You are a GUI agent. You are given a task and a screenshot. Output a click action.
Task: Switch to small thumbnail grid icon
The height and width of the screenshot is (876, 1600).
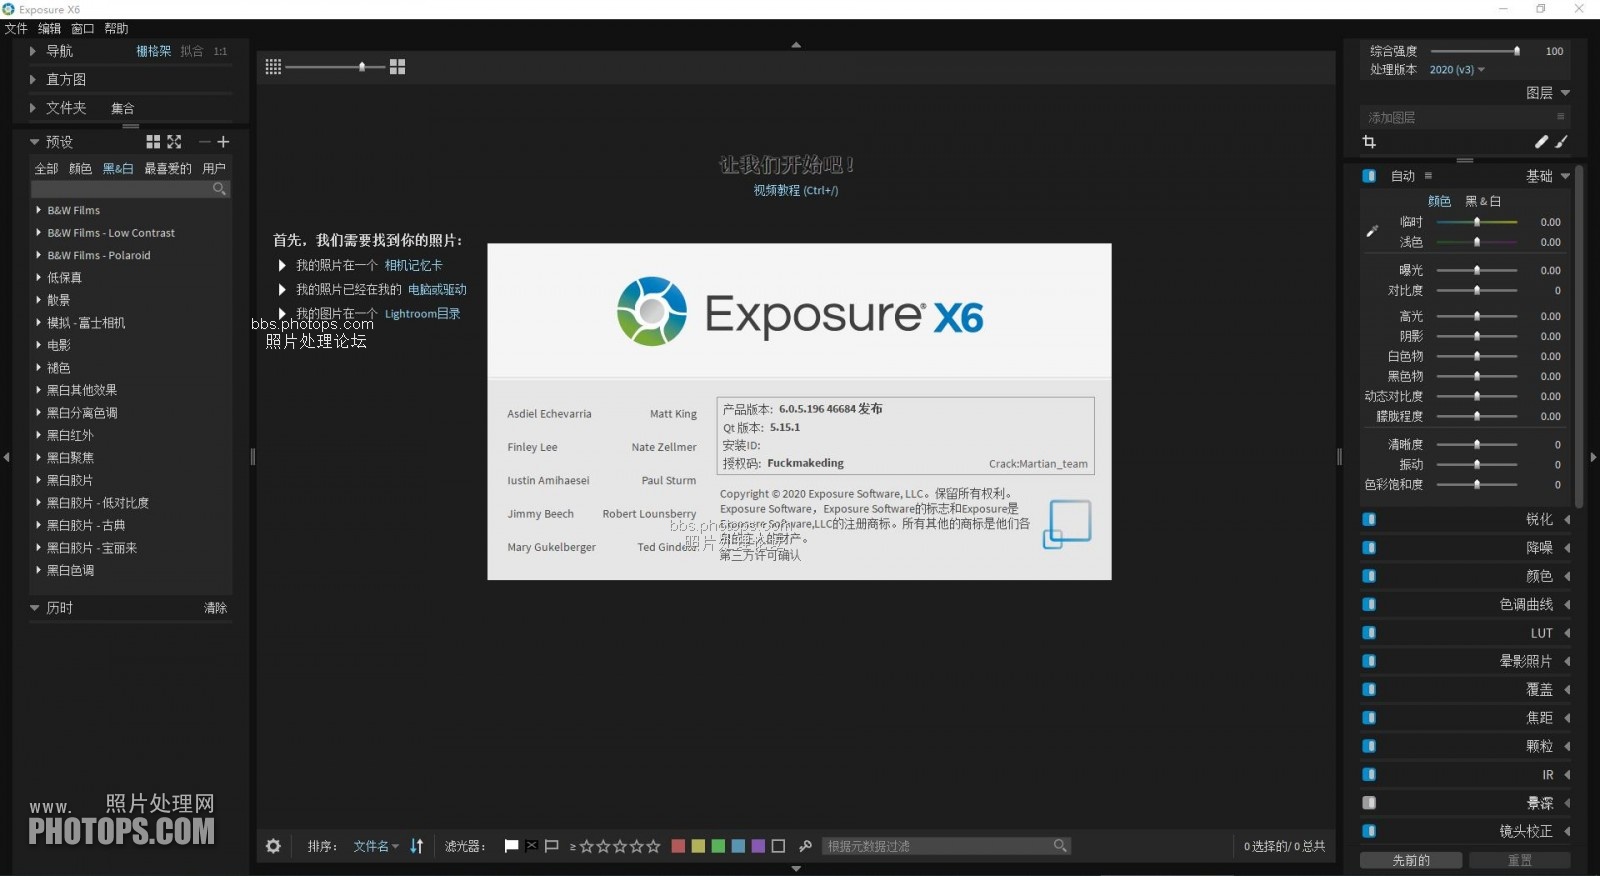click(273, 67)
